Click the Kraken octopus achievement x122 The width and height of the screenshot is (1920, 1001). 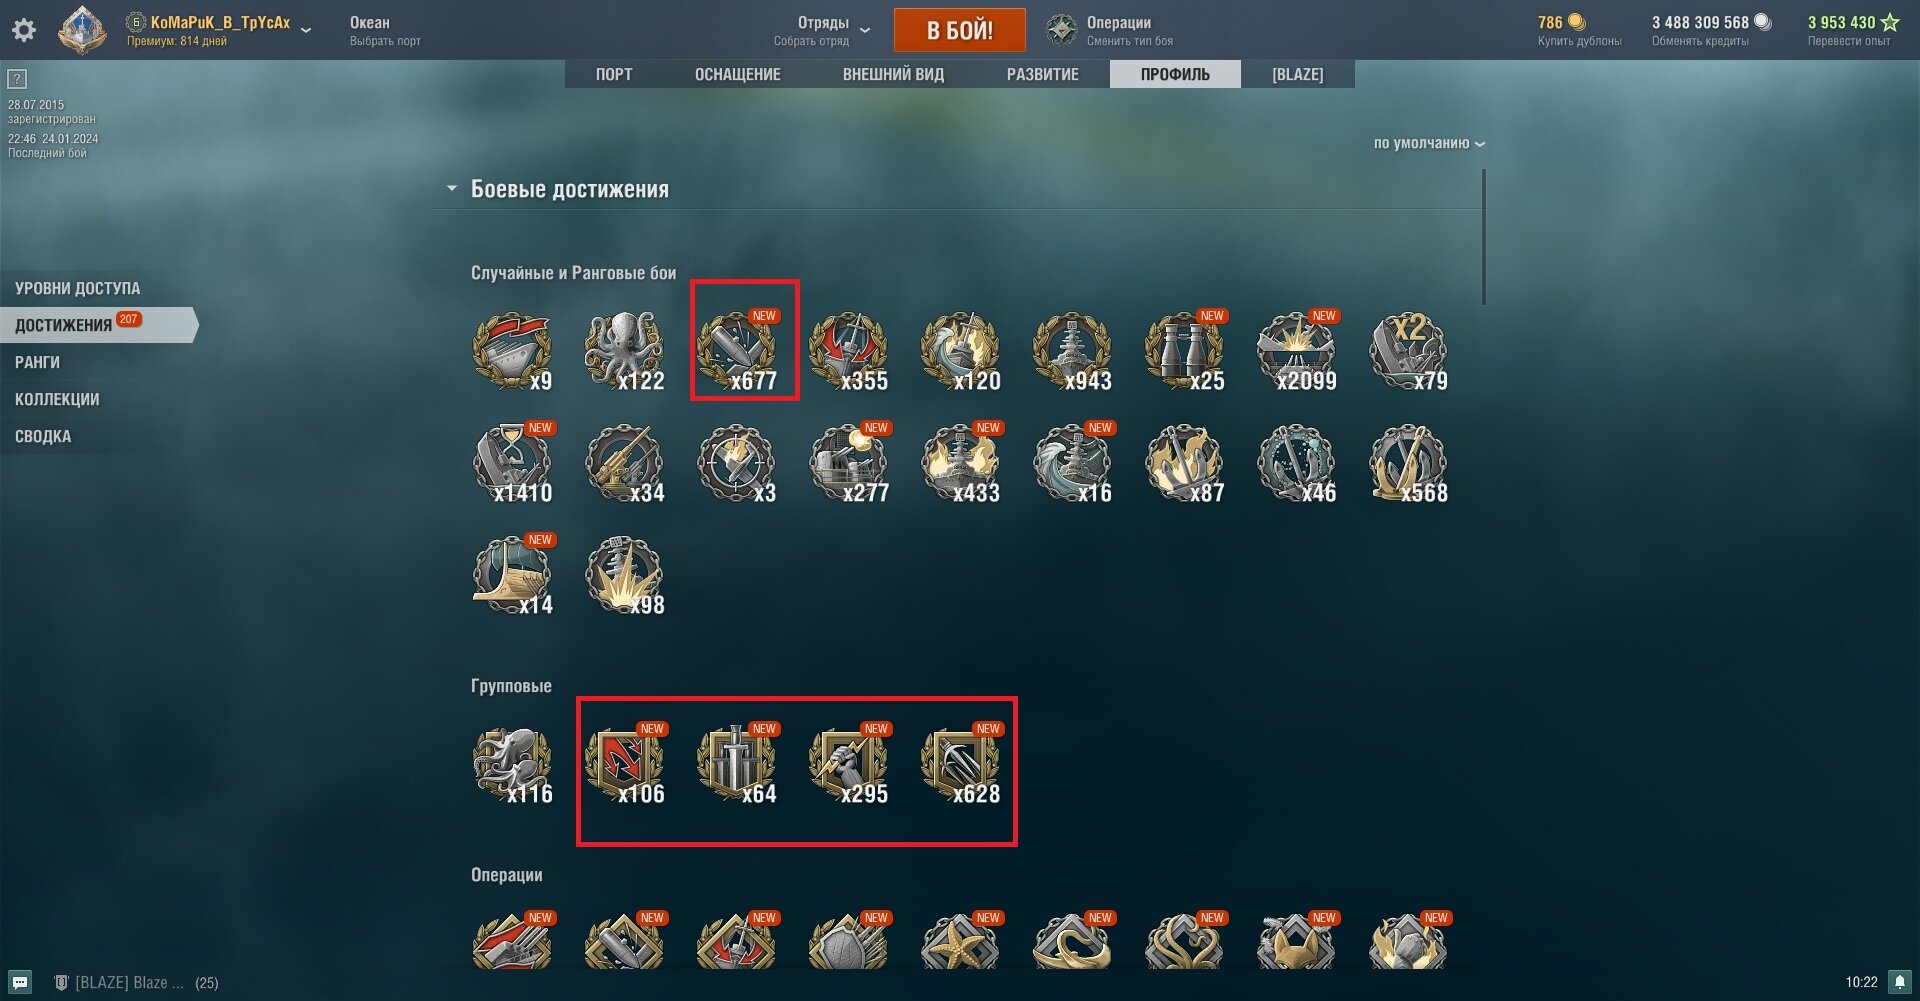[624, 351]
